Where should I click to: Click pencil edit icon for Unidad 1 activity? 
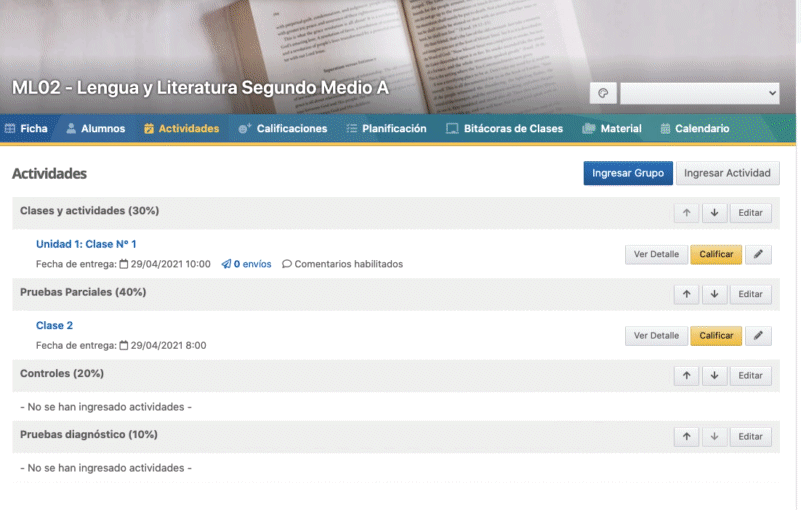(x=758, y=254)
